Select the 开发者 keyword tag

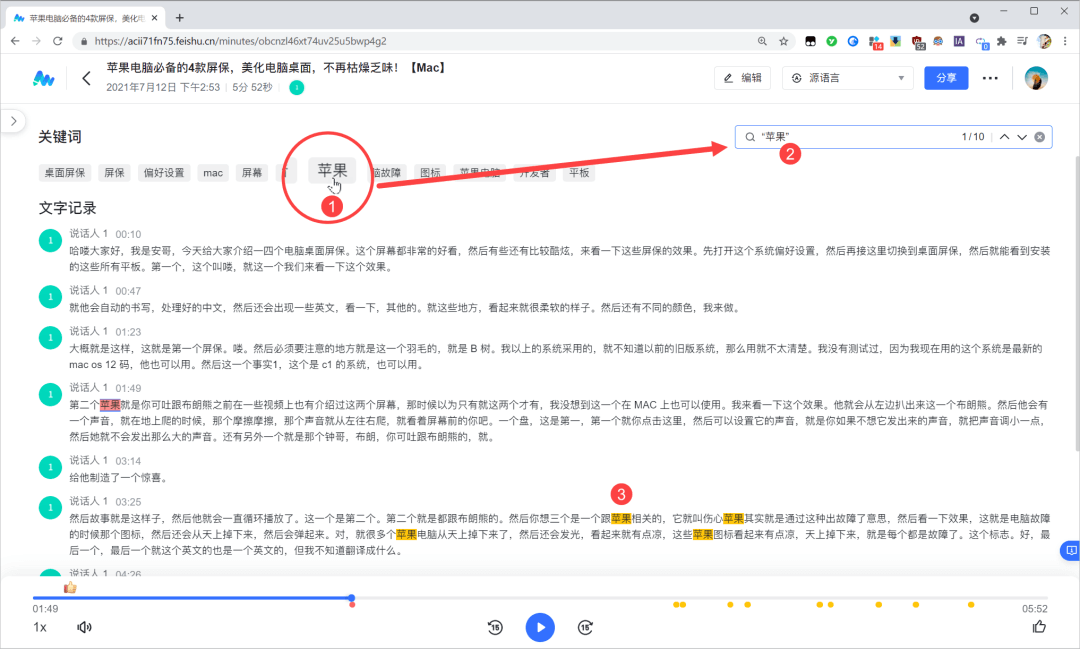coord(534,172)
